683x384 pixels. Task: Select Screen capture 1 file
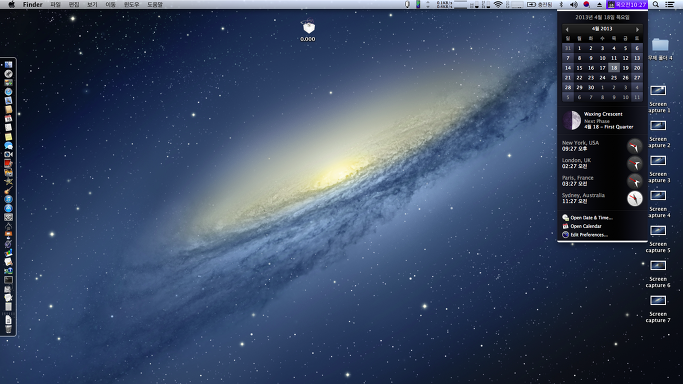click(658, 91)
